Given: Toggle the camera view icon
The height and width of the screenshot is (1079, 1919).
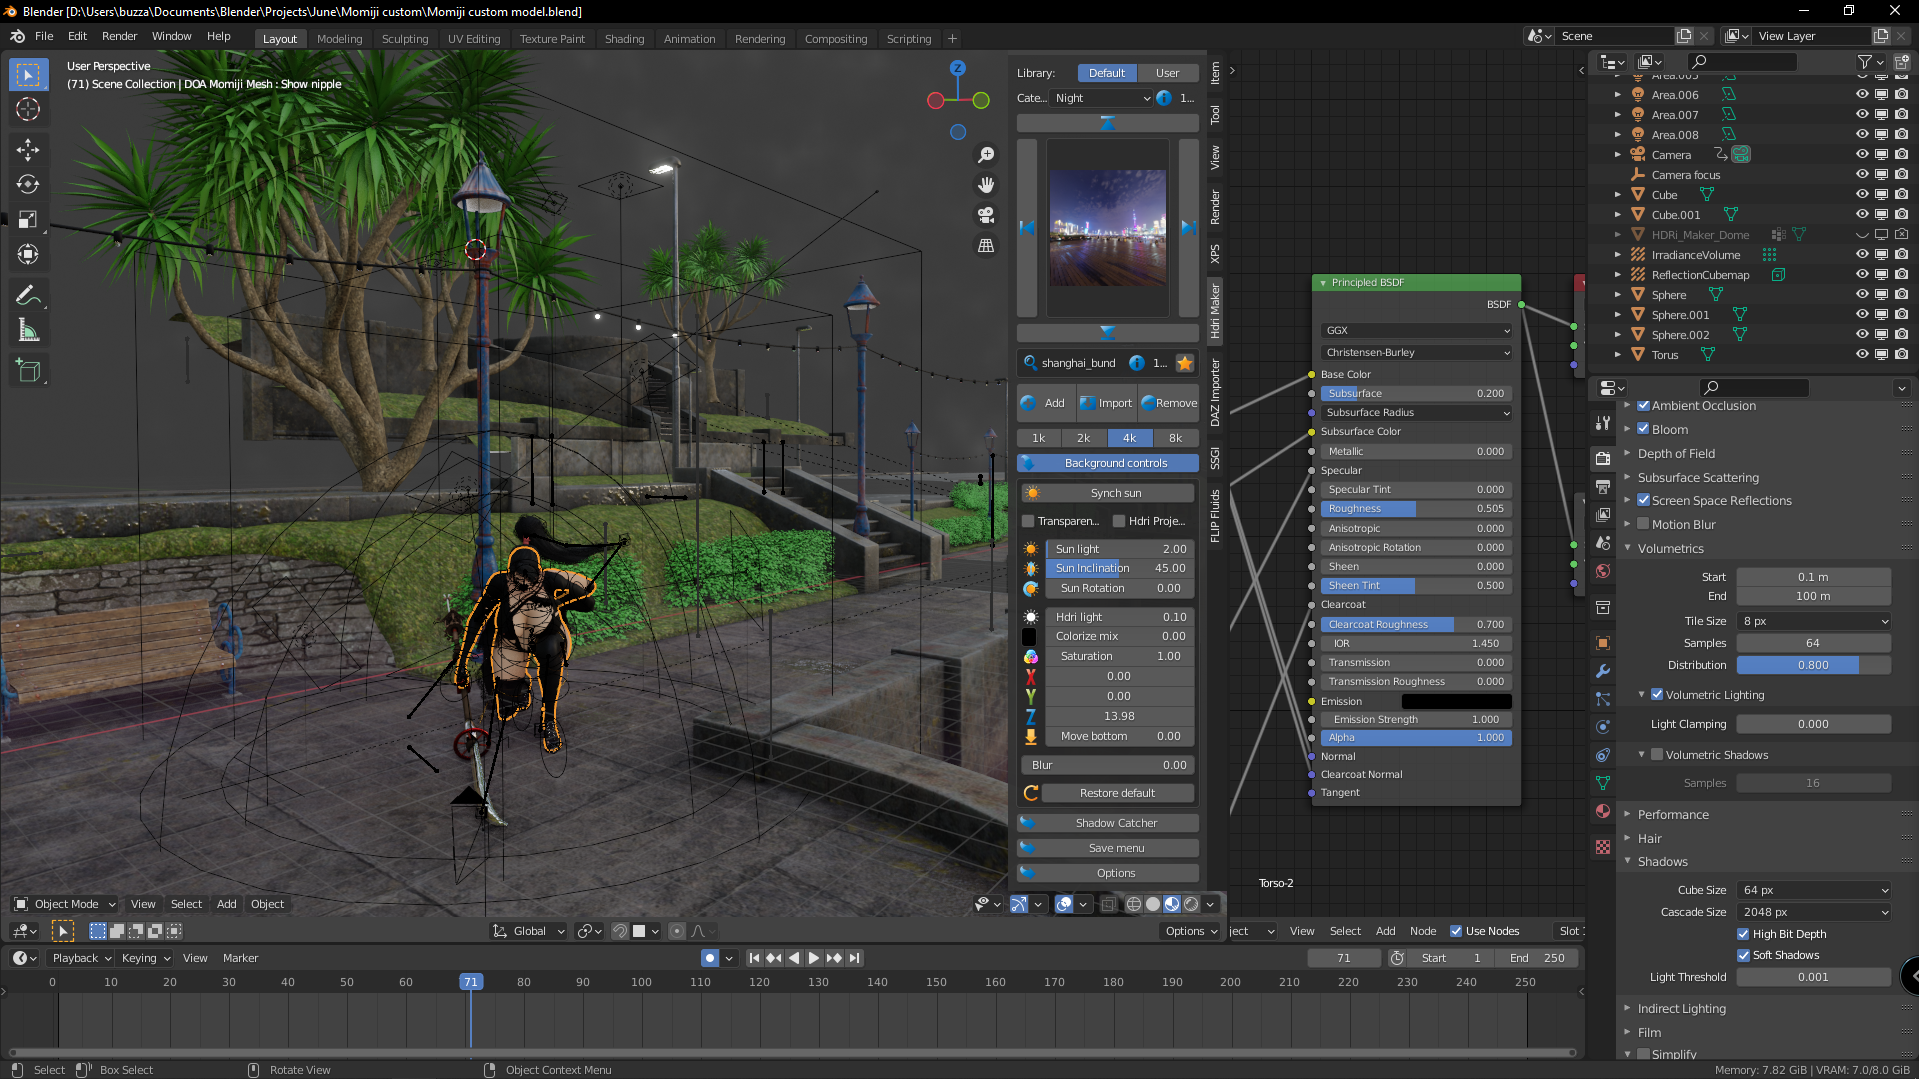Looking at the screenshot, I should 986,215.
